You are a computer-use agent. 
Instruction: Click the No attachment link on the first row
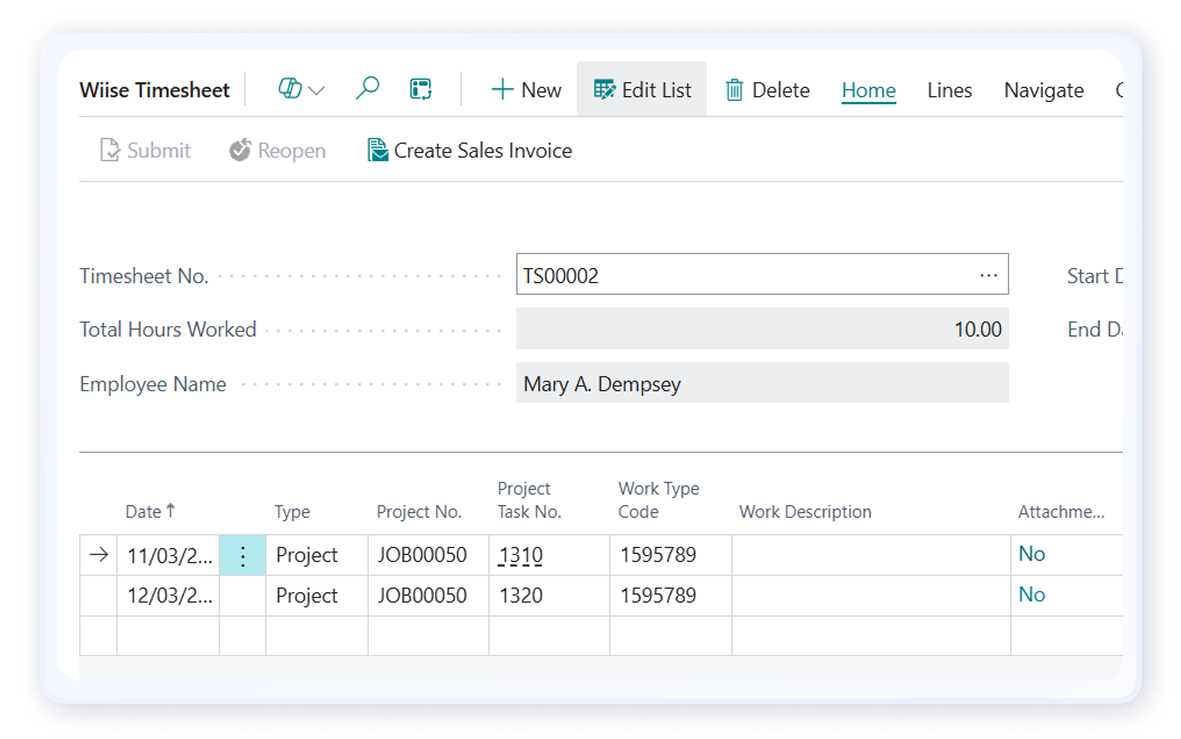(x=1031, y=554)
